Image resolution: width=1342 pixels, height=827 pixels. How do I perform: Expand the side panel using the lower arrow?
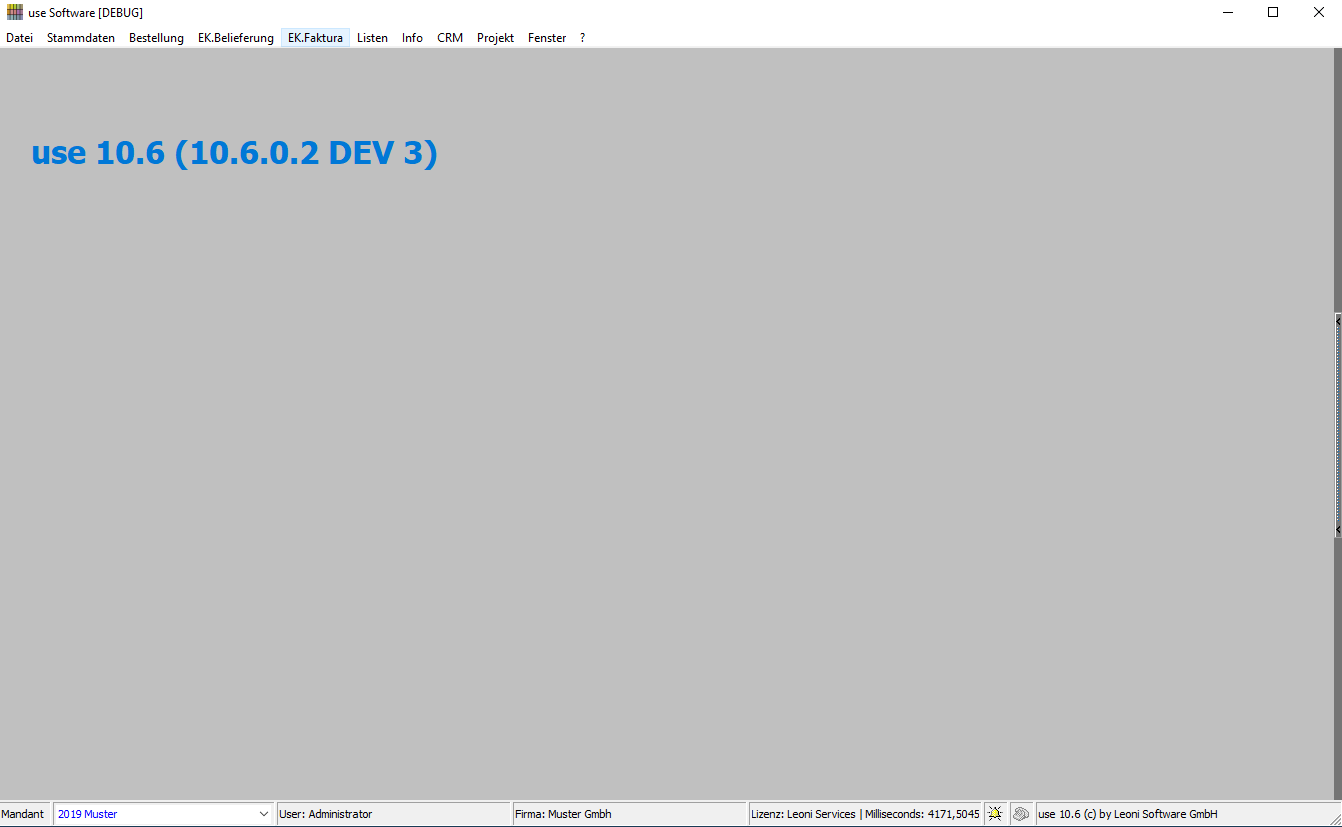tap(1338, 529)
